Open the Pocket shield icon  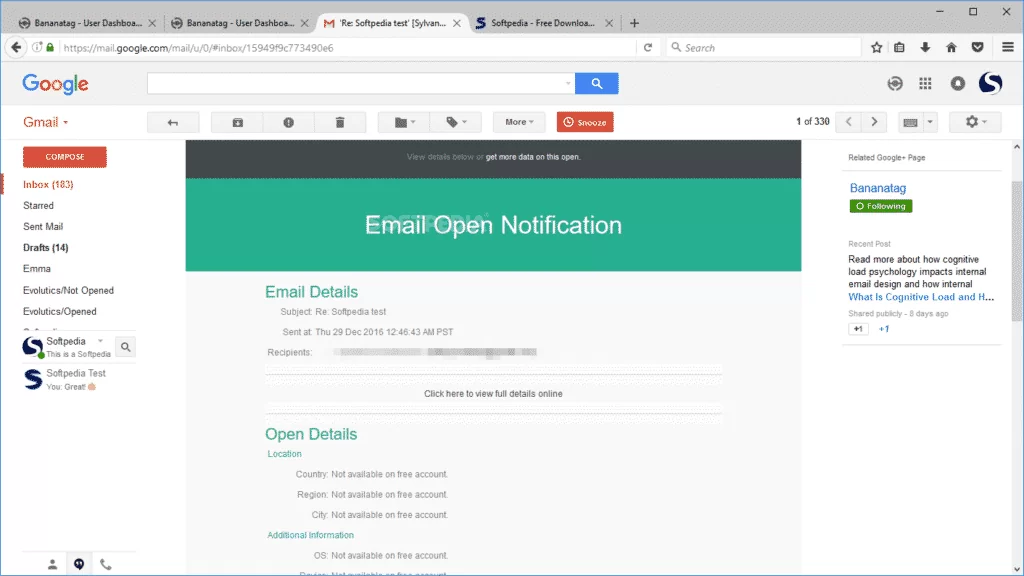[978, 48]
